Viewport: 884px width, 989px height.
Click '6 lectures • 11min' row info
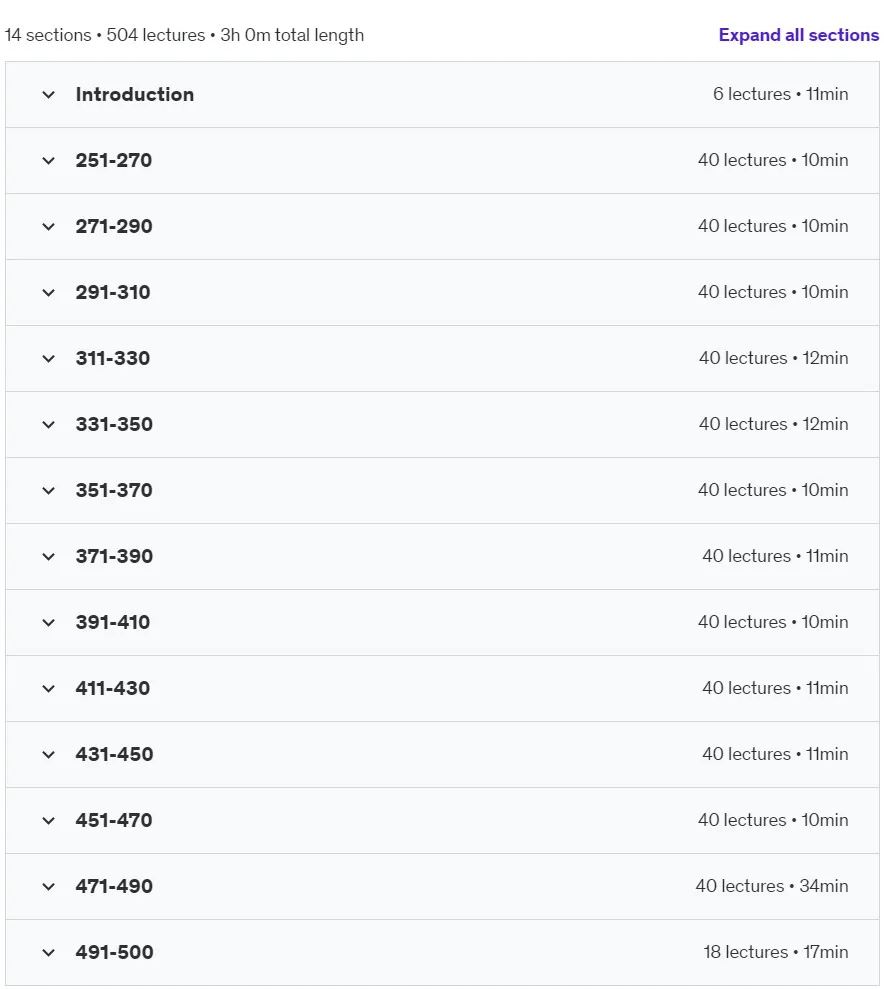pyautogui.click(x=781, y=95)
